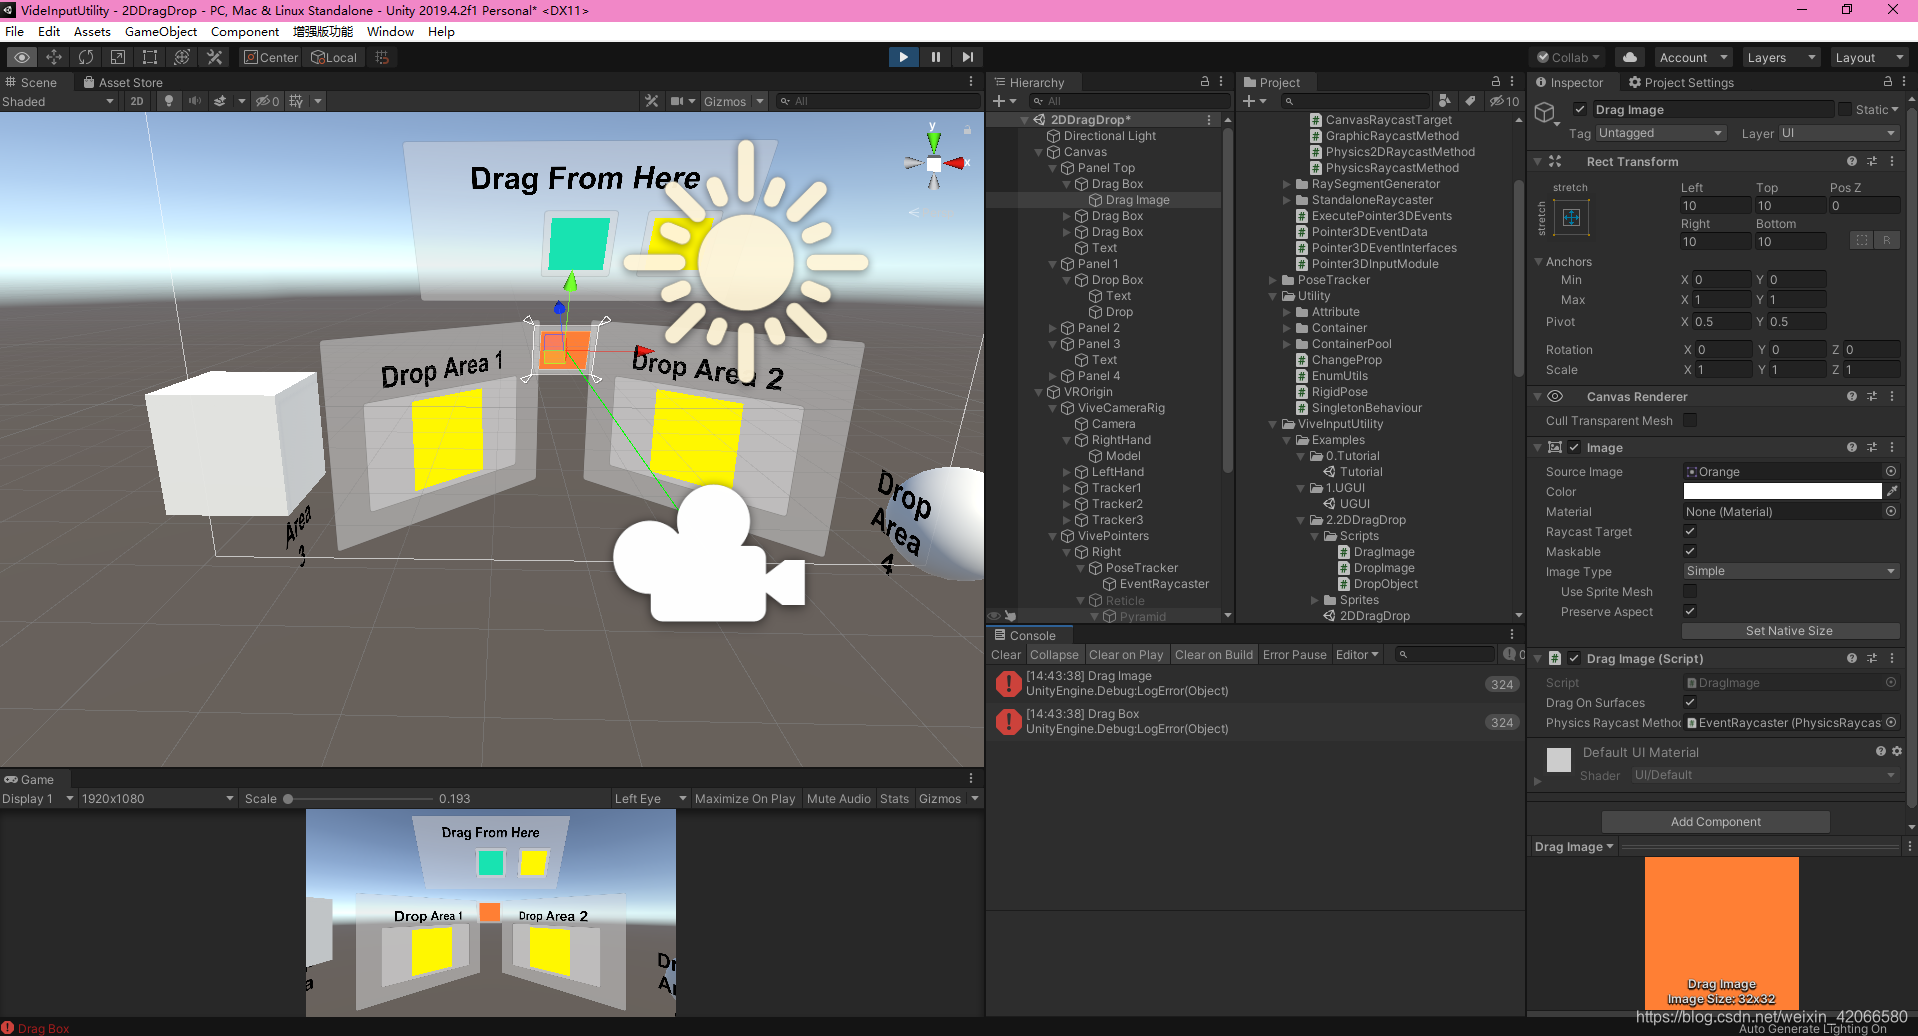
Task: Switch to Asset Store tab
Action: (x=123, y=82)
